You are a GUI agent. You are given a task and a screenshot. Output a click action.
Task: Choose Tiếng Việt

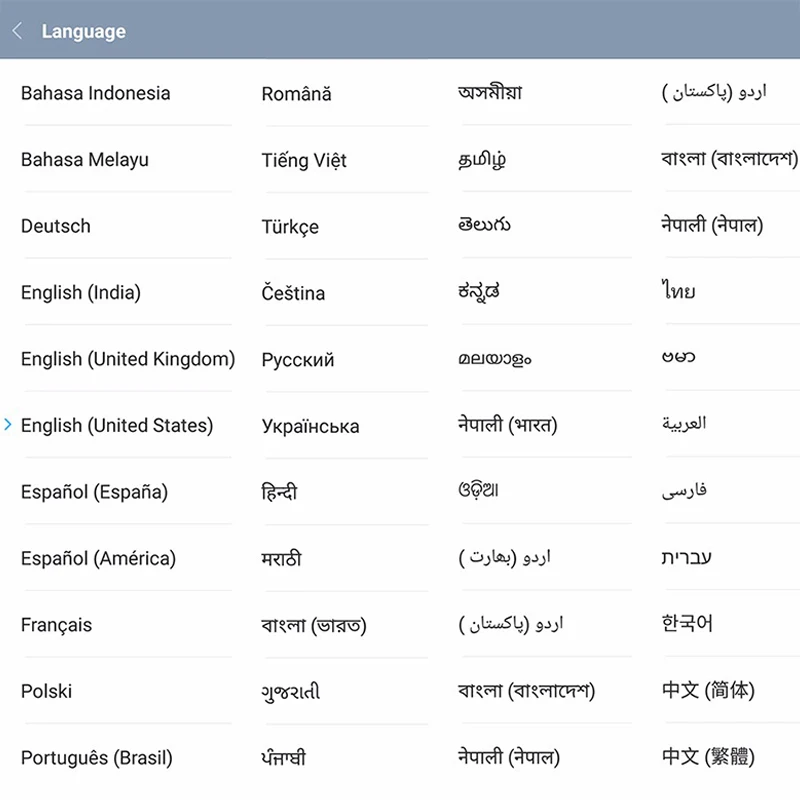[304, 160]
